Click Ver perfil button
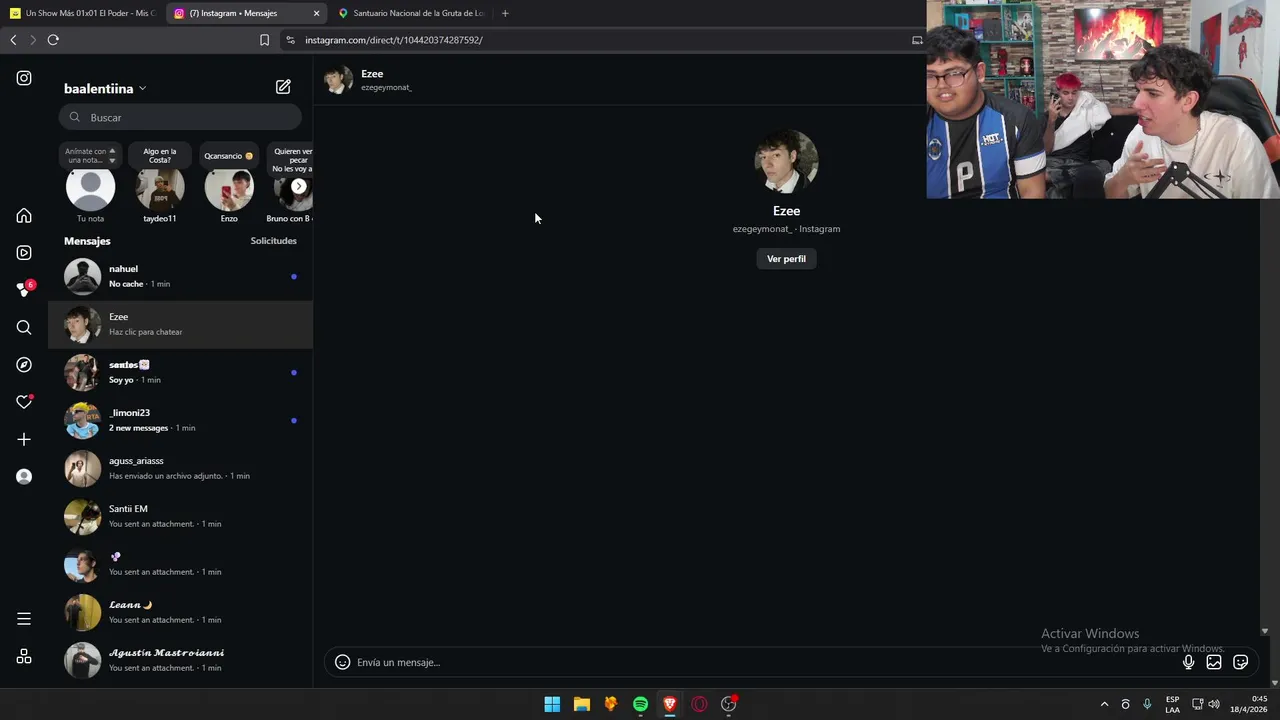 [x=786, y=259]
